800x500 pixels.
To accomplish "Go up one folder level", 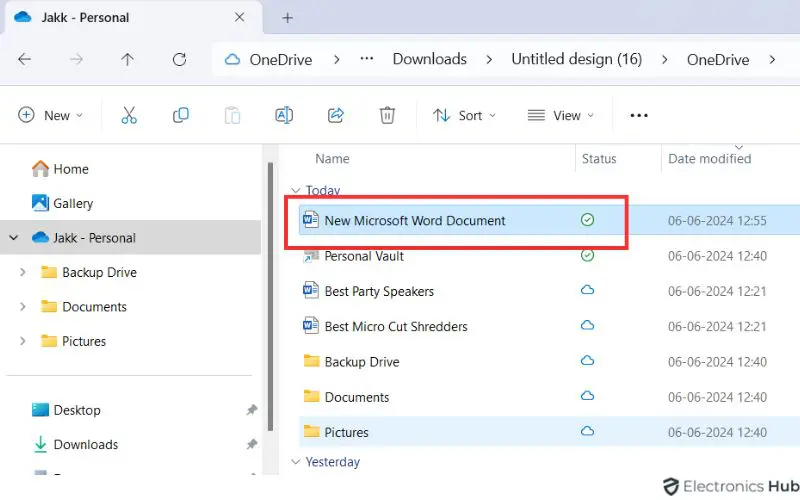I will point(128,60).
